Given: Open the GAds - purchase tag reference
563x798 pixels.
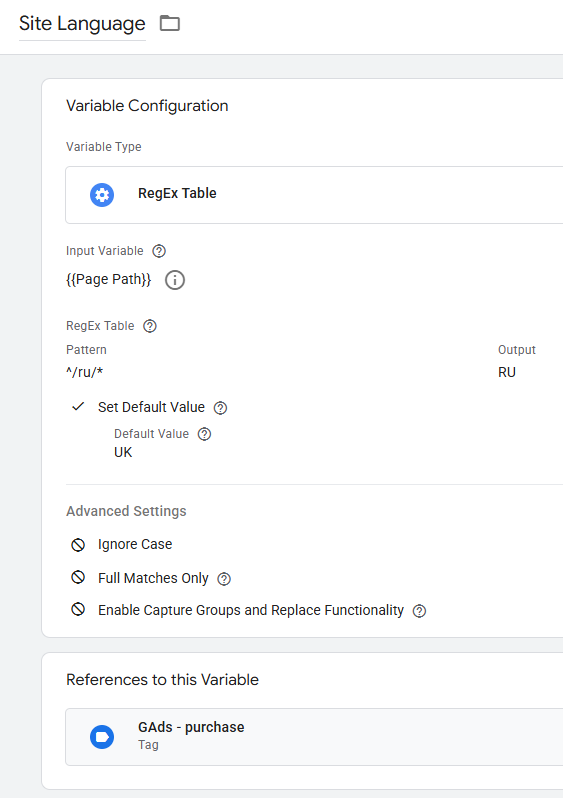Looking at the screenshot, I should [314, 737].
